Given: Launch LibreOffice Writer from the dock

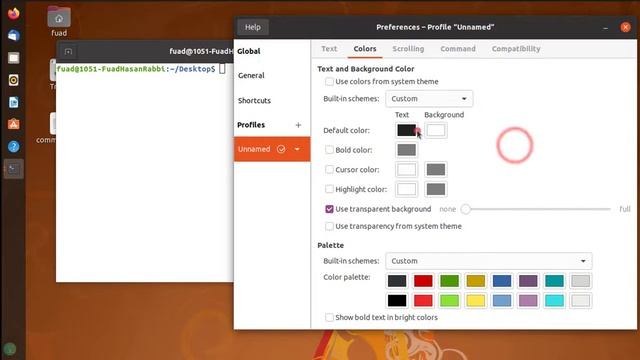Looking at the screenshot, I should coord(13,102).
